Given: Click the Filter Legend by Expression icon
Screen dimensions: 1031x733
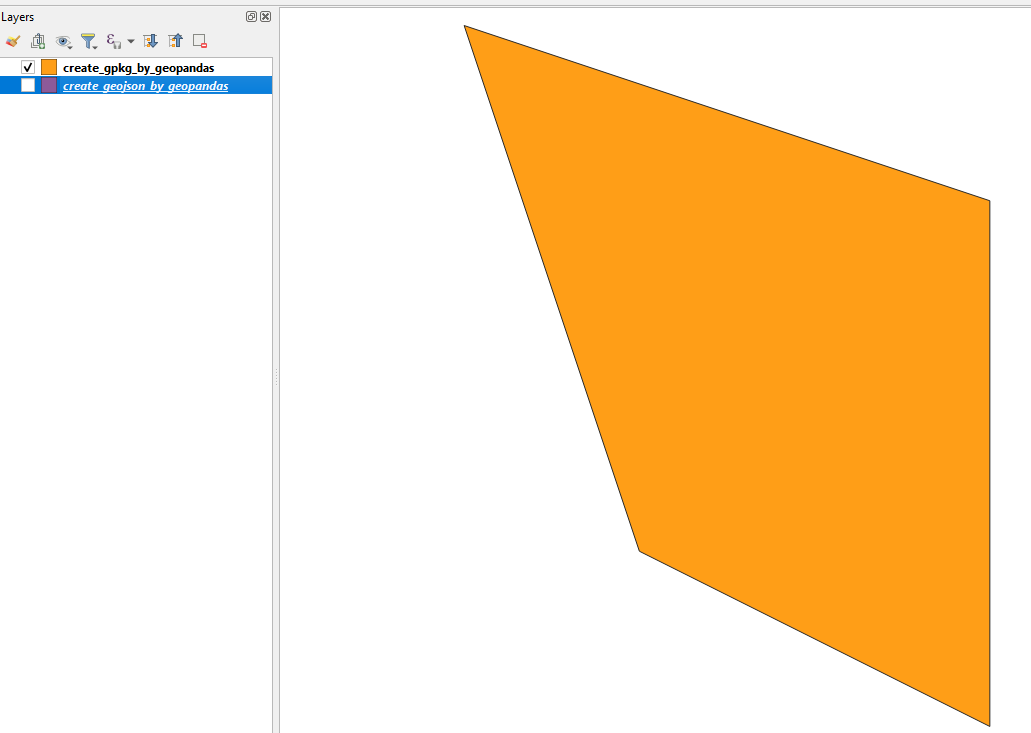Looking at the screenshot, I should pos(113,41).
